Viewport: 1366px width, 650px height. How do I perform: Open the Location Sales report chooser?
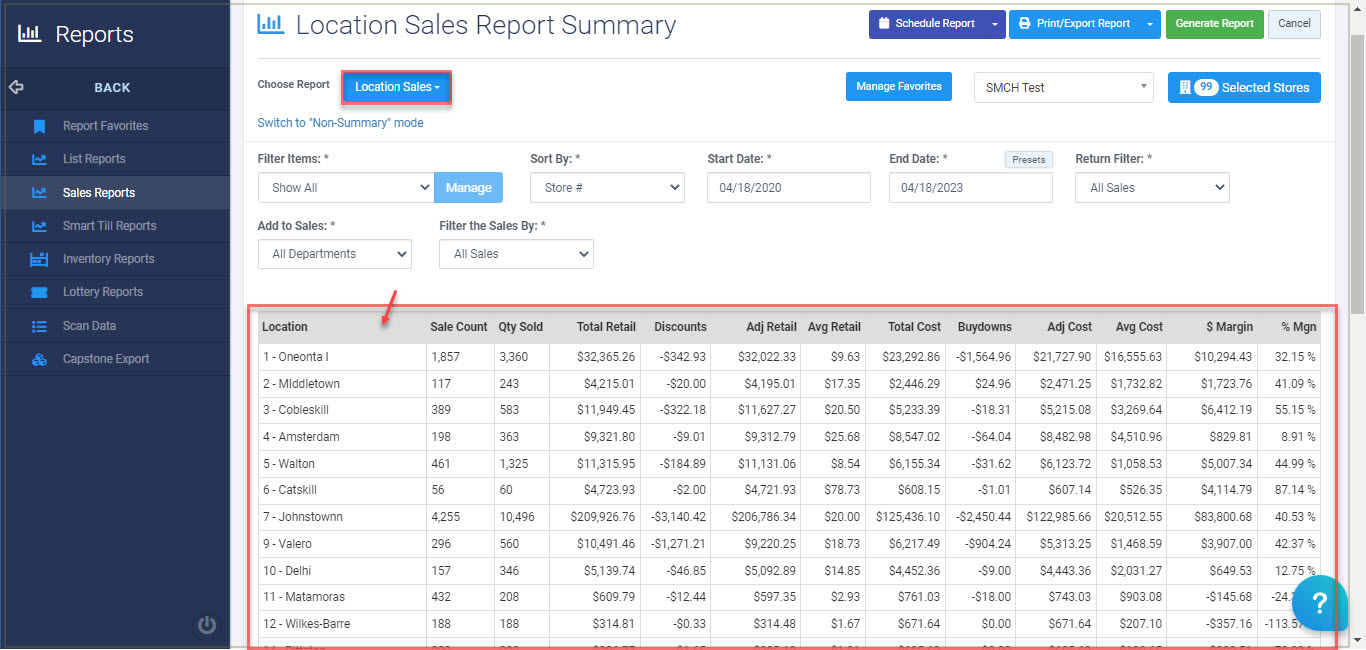[397, 87]
